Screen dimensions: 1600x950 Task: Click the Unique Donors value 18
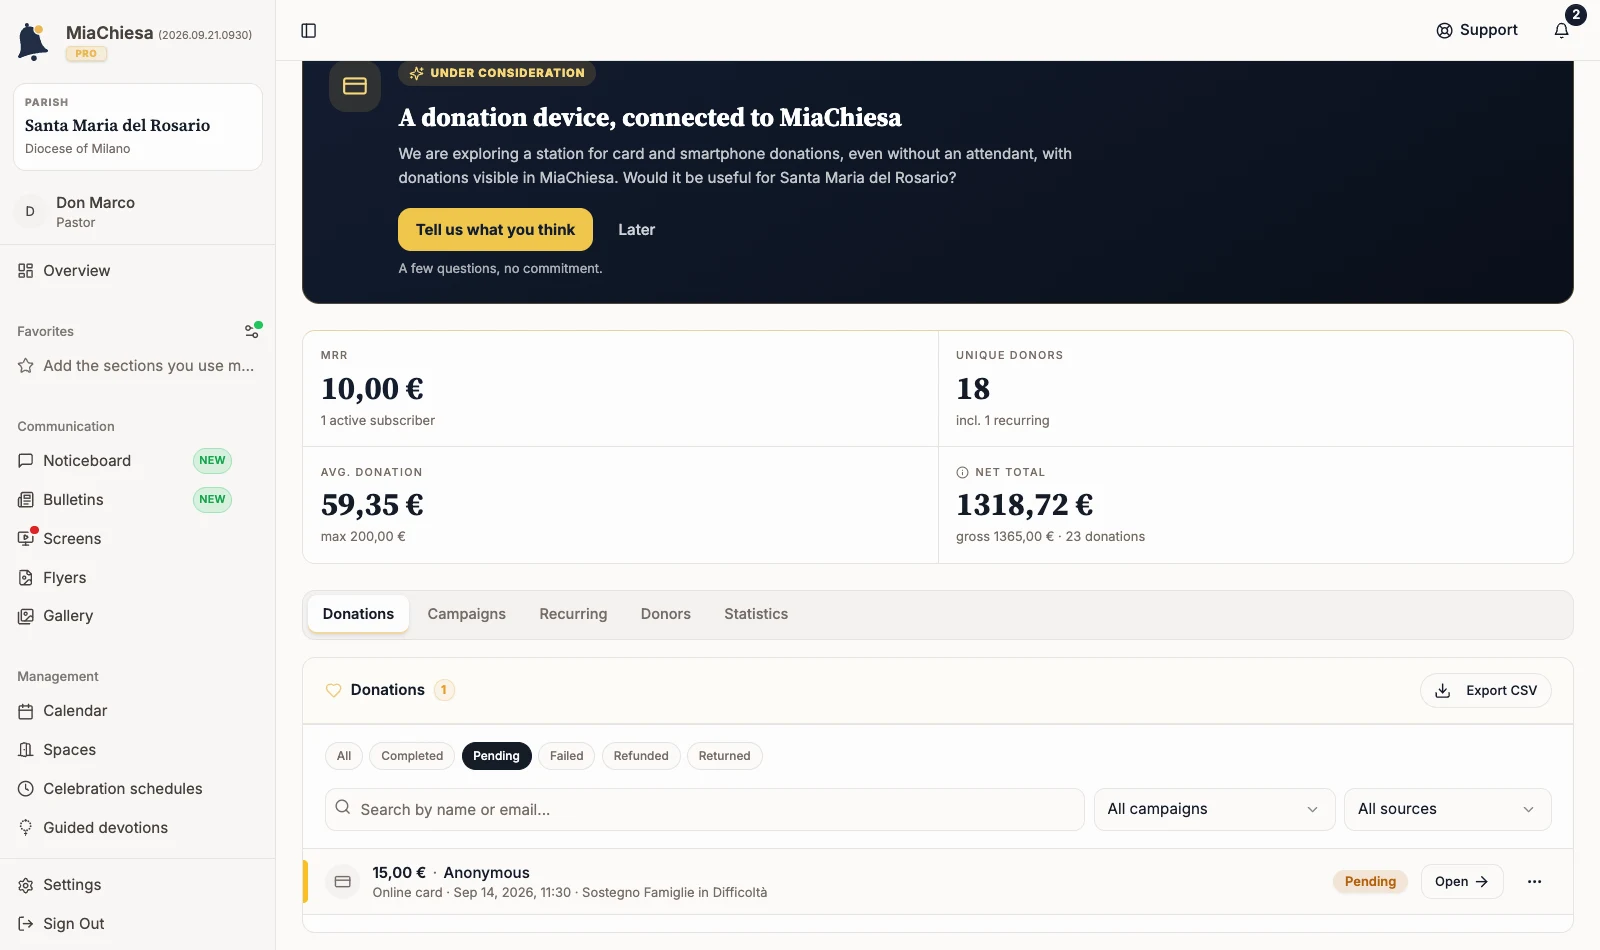pos(973,389)
